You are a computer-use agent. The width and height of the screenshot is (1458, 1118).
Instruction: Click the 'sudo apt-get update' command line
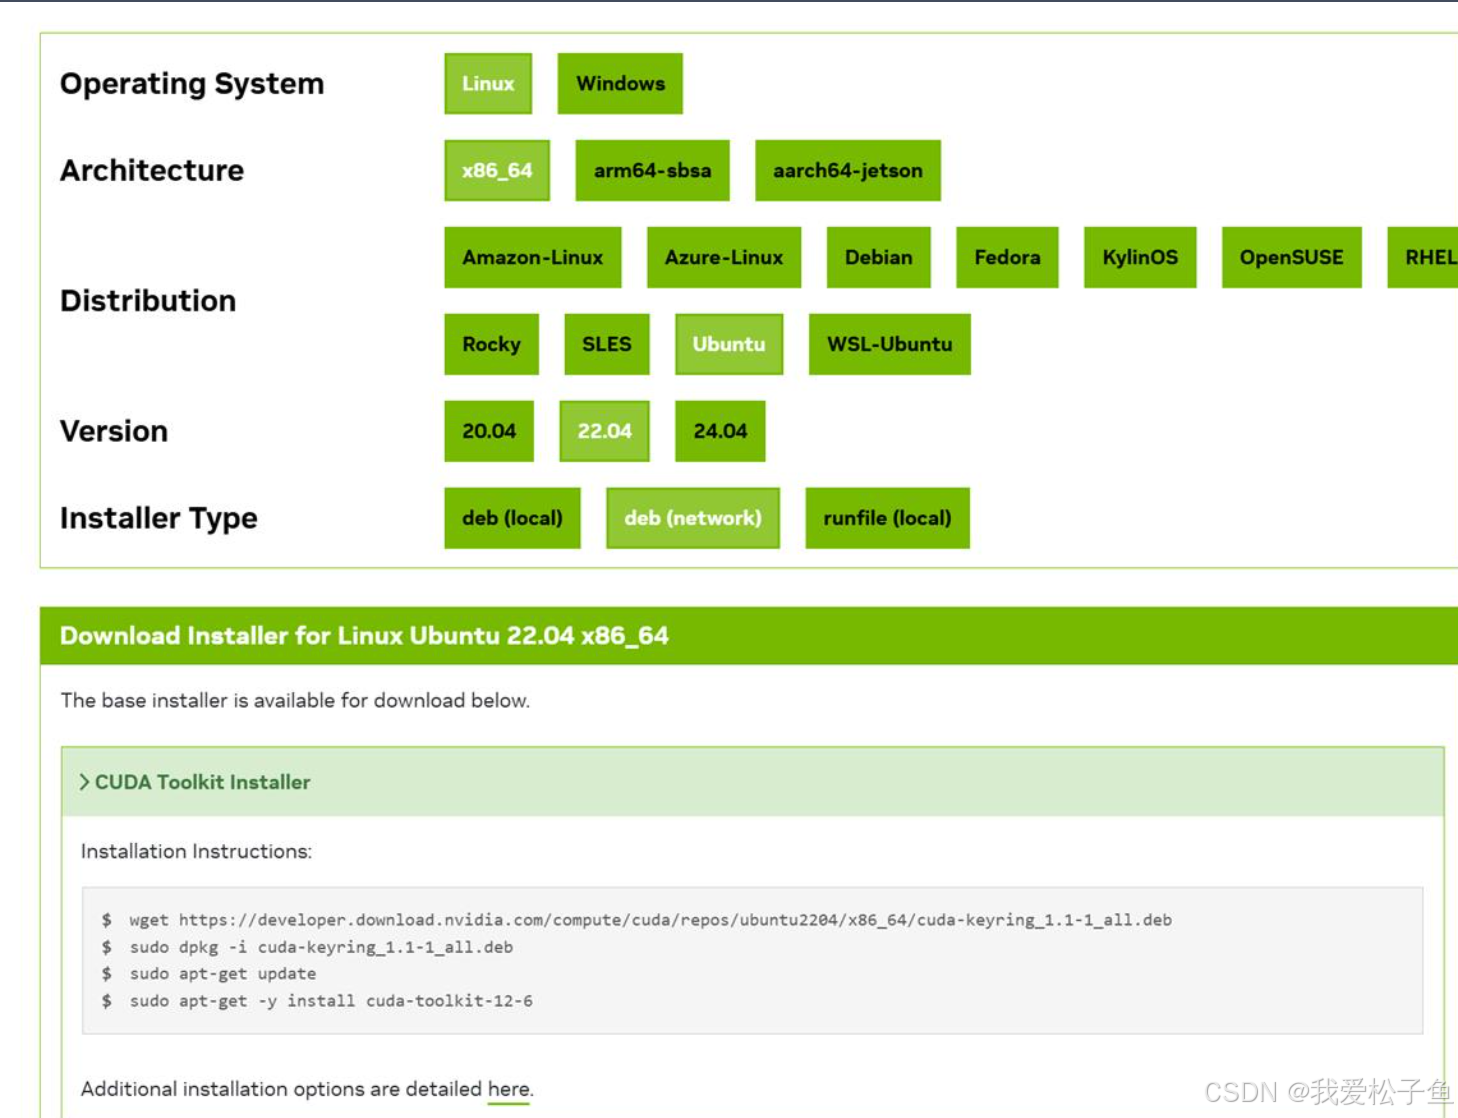click(x=223, y=974)
